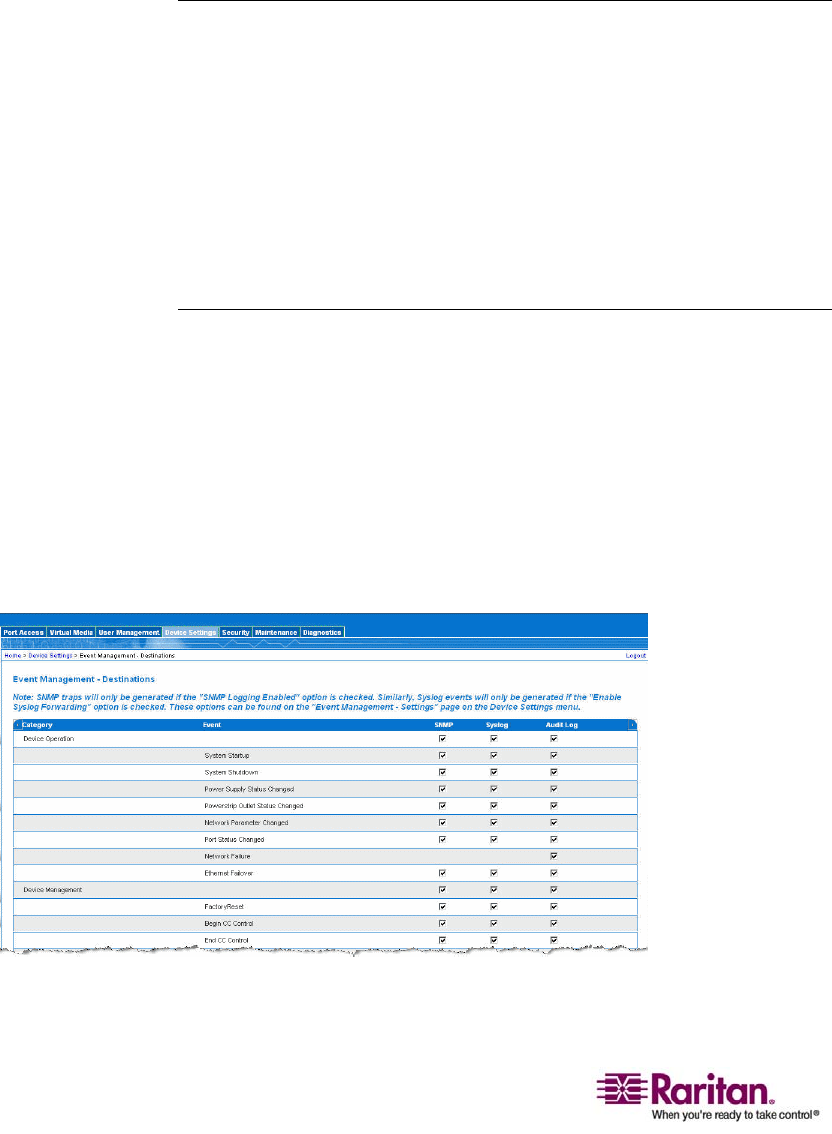
Task: Toggle SNMP checkbox for Device Operation category
Action: (442, 738)
